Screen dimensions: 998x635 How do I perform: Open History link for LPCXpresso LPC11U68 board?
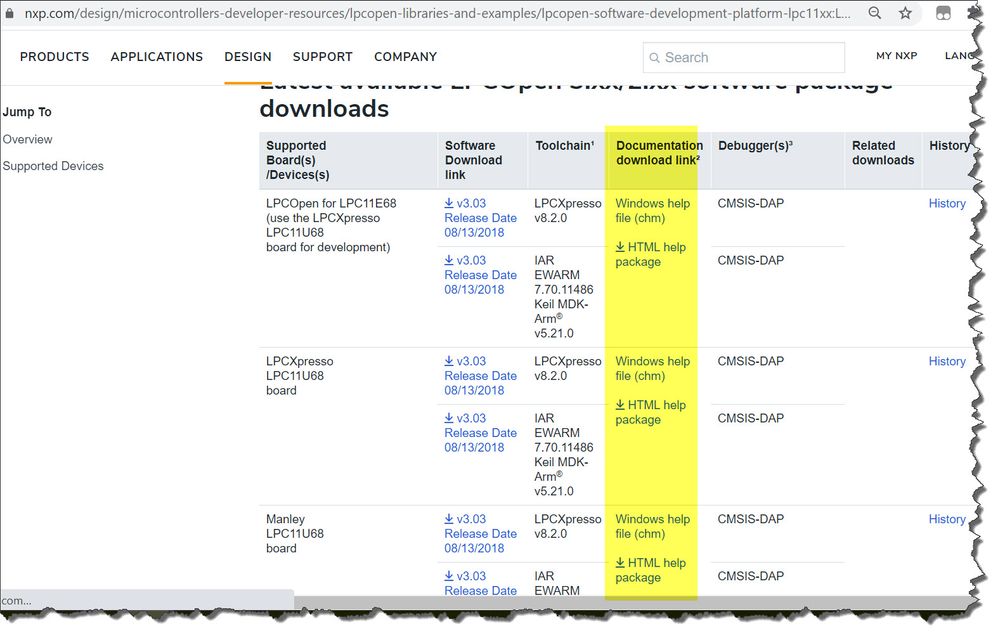point(947,361)
